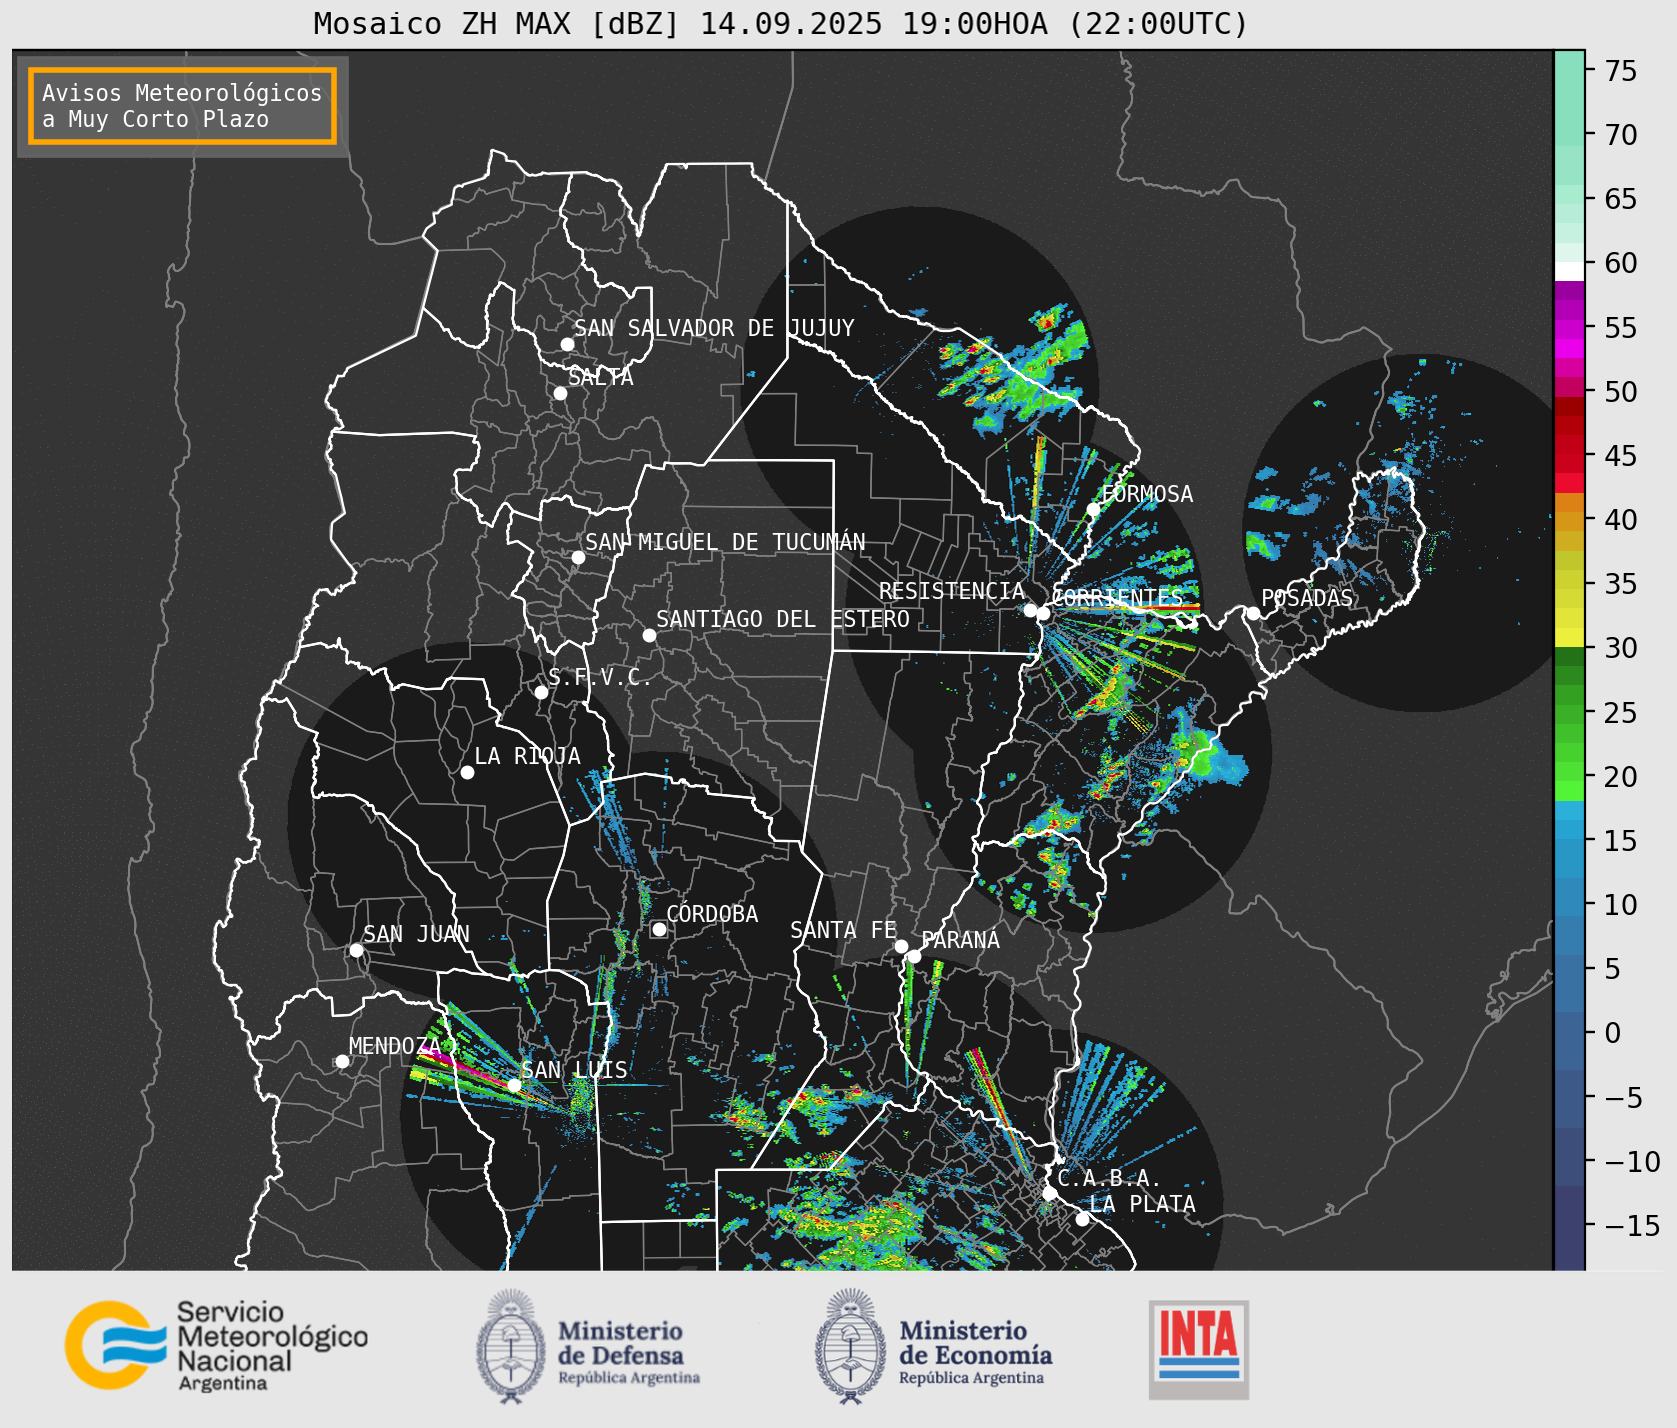The width and height of the screenshot is (1677, 1428).
Task: Click the Ministerio de Defensa emblem
Action: pos(512,1346)
